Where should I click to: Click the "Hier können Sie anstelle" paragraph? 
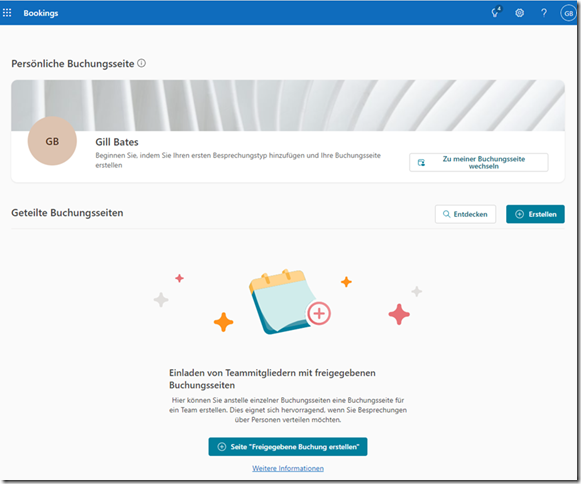click(288, 410)
